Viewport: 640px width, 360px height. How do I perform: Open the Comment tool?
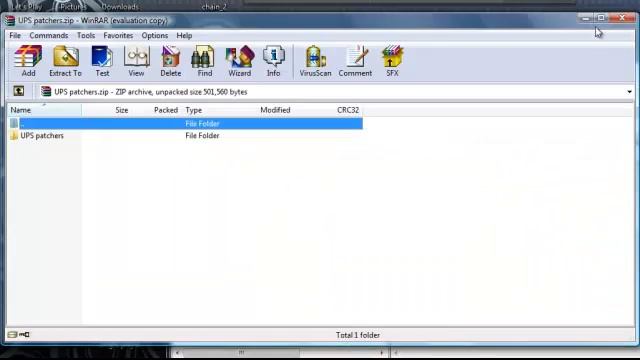coord(355,61)
